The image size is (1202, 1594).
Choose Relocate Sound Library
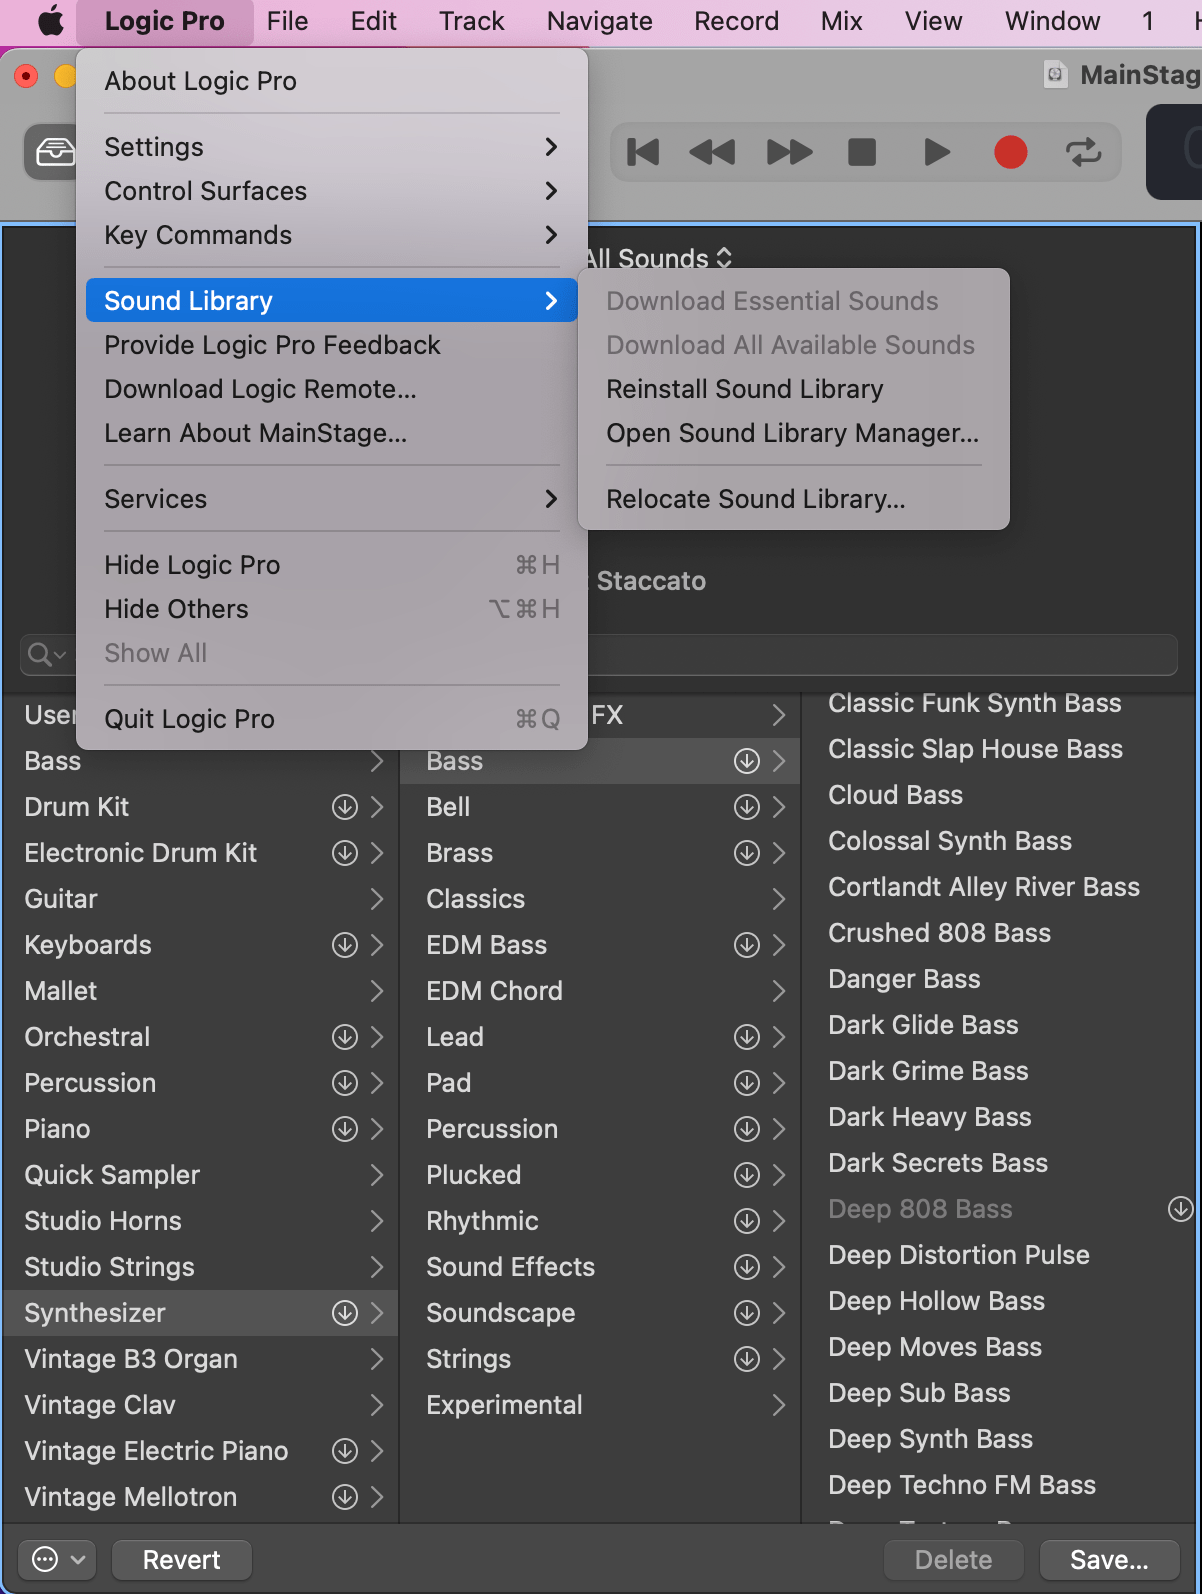(x=794, y=499)
